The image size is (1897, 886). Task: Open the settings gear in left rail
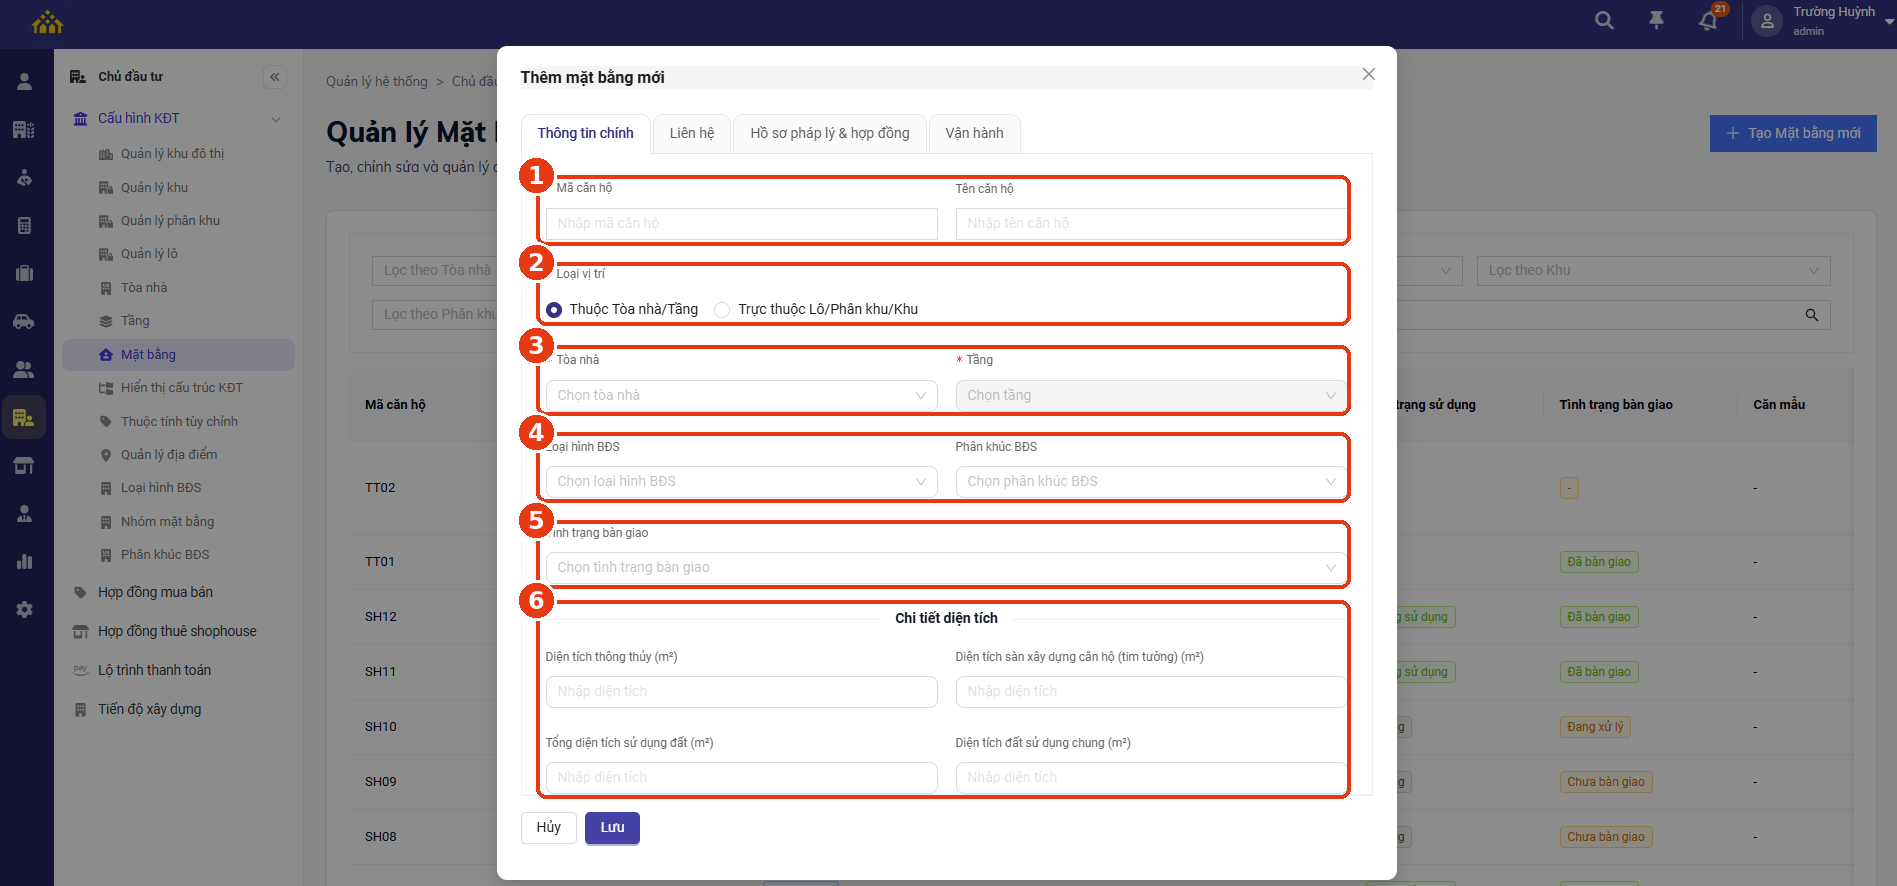tap(24, 609)
